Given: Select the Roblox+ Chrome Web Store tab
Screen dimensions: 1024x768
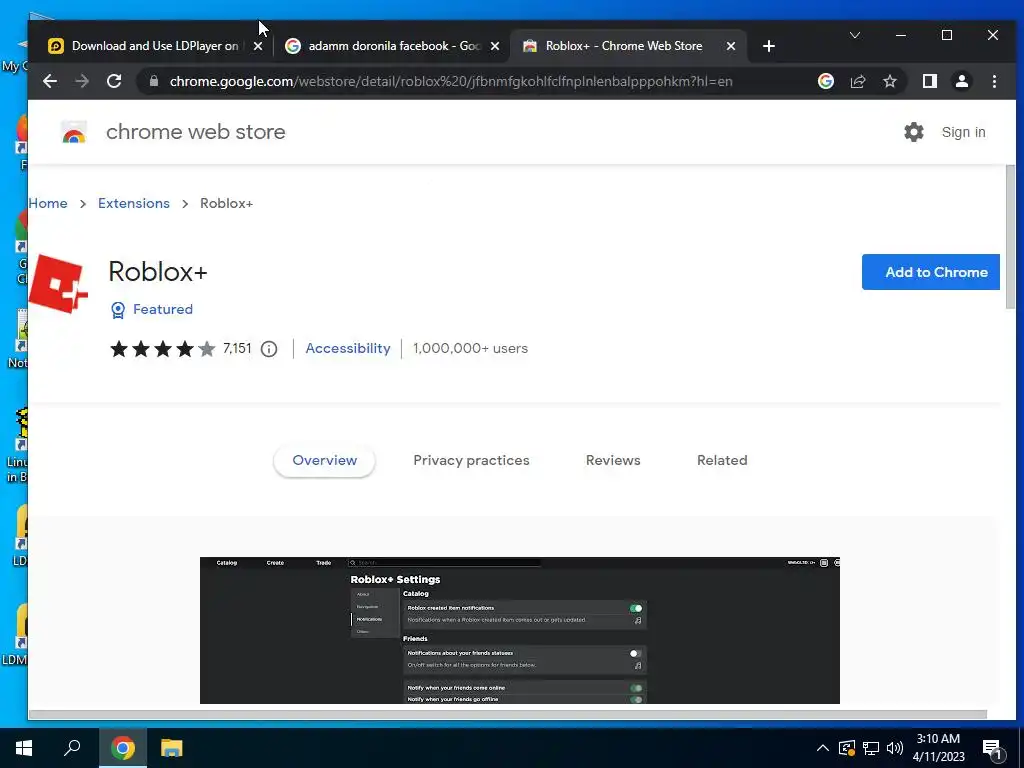Looking at the screenshot, I should [x=627, y=46].
